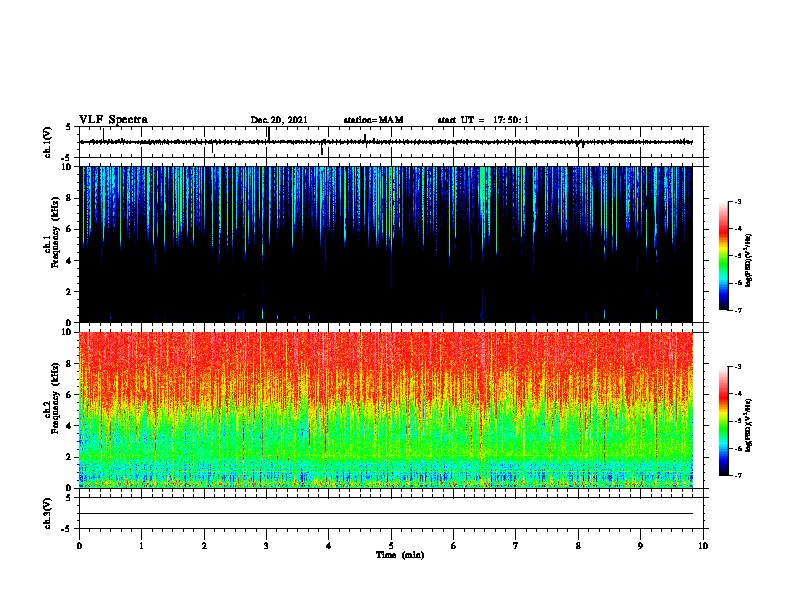Image resolution: width=792 pixels, height=612 pixels.
Task: Click the ch.1 "Frequency (kHz)" axis label
Action: 55,232
